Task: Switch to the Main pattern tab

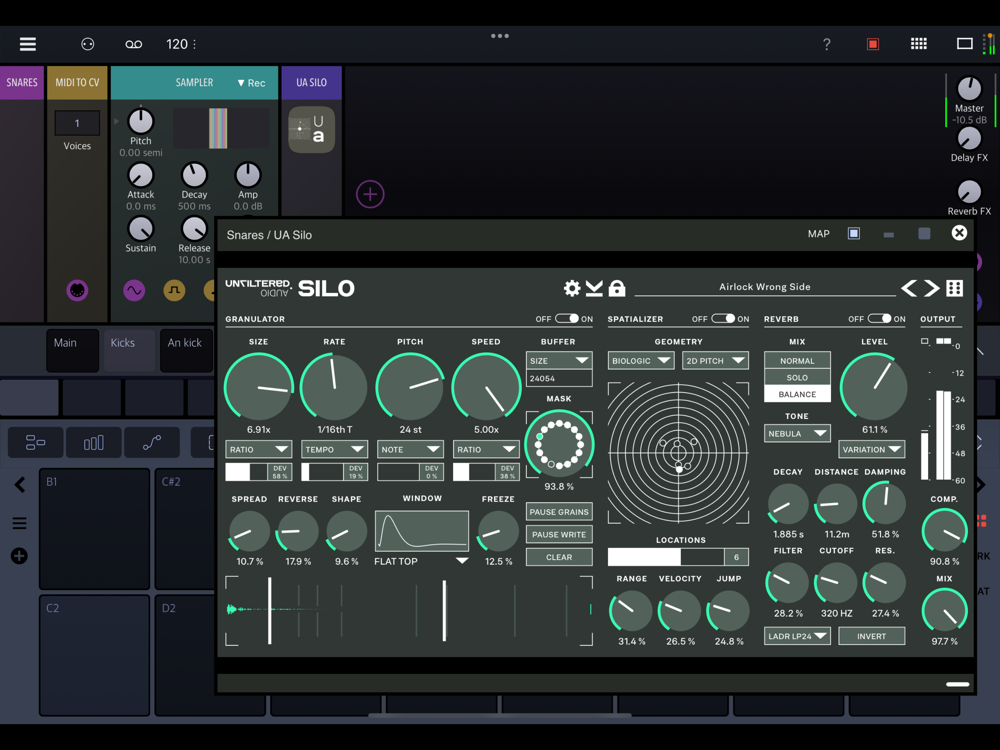Action: (72, 349)
